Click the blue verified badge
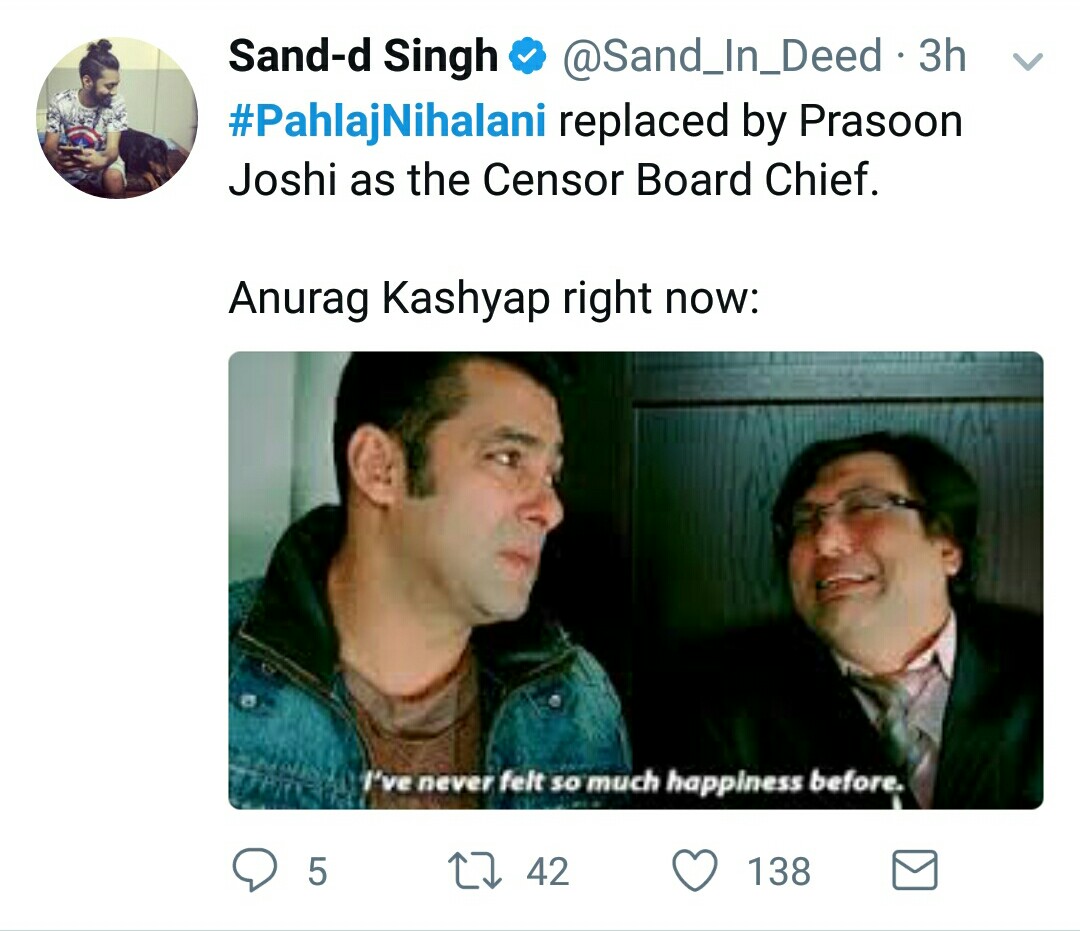 tap(526, 58)
